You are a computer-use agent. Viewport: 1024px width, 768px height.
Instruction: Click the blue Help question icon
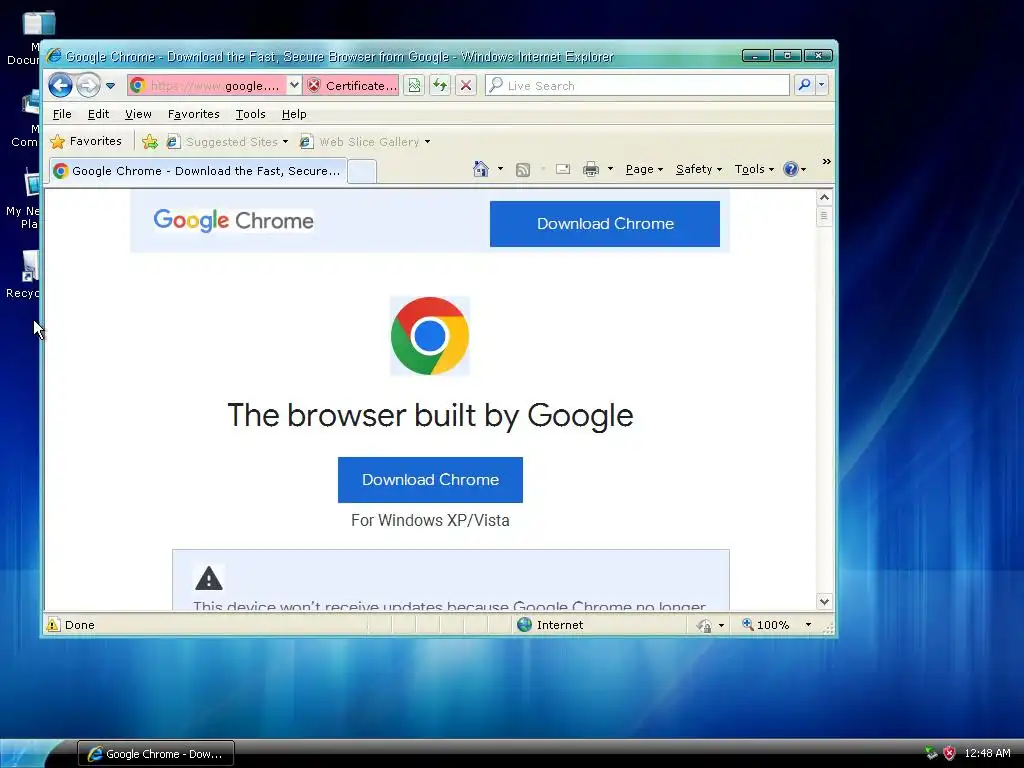[x=791, y=169]
